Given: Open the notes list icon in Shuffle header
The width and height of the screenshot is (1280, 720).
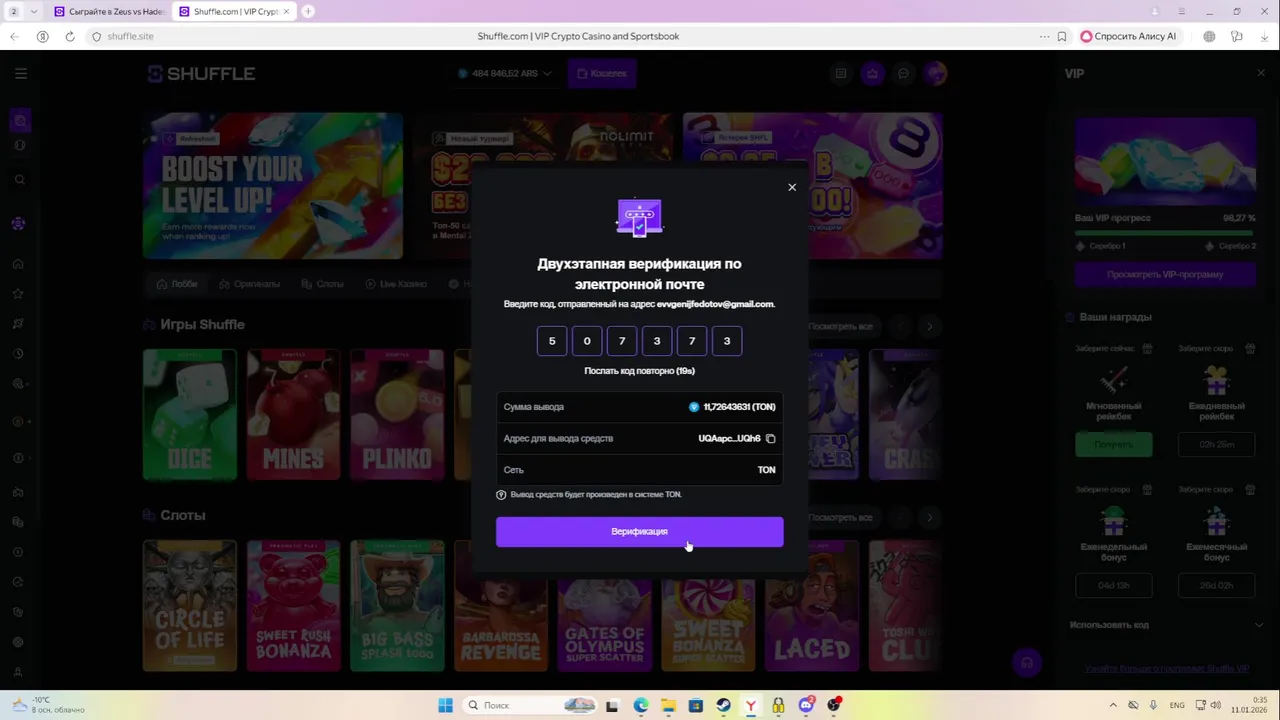Looking at the screenshot, I should coord(841,73).
